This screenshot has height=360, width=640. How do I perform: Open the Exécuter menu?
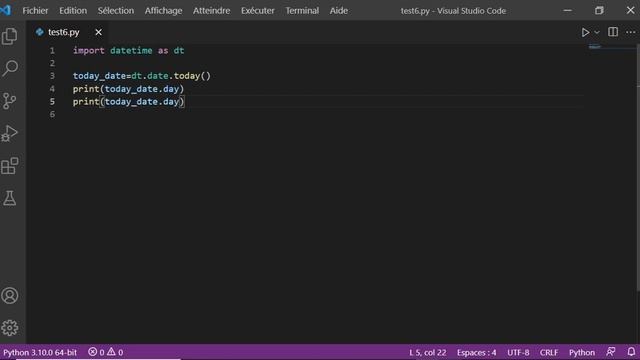(258, 11)
